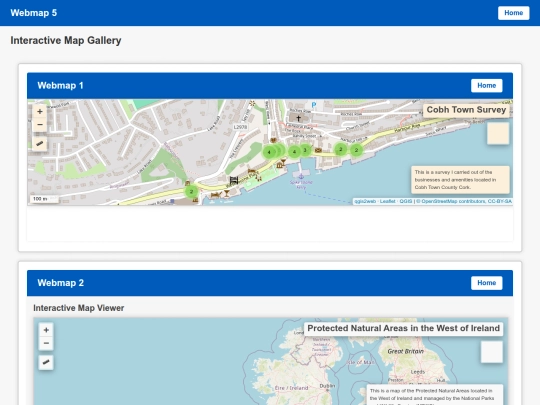Open the QGIS attribution link
540x405 pixels.
click(406, 201)
